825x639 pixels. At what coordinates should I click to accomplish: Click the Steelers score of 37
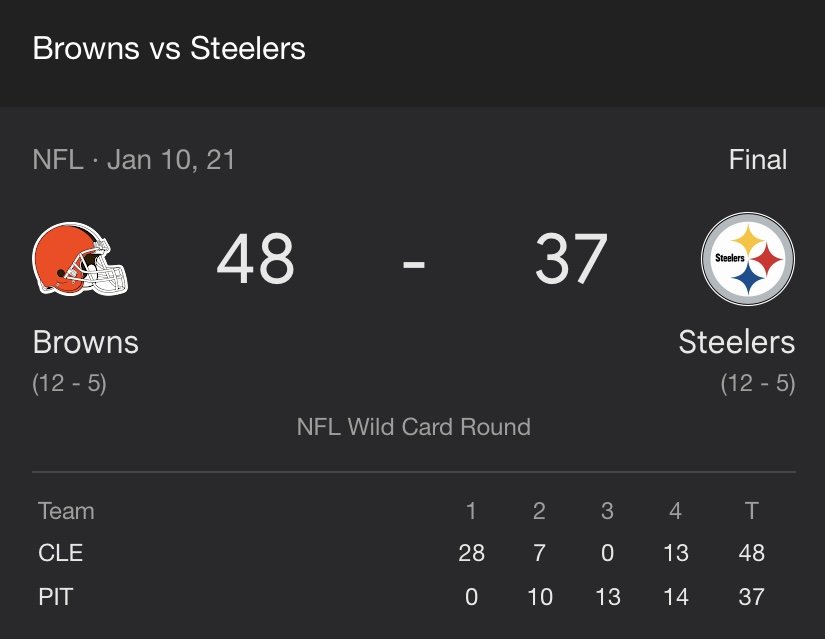click(571, 259)
